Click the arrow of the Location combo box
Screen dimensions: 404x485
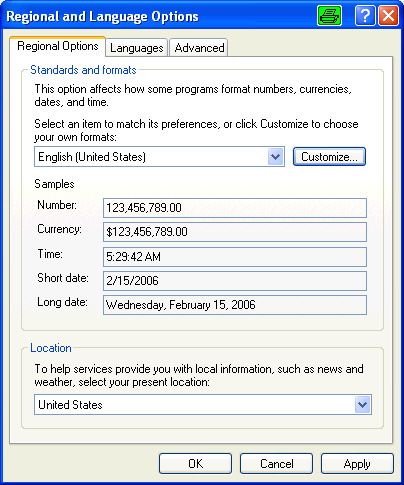pyautogui.click(x=363, y=405)
